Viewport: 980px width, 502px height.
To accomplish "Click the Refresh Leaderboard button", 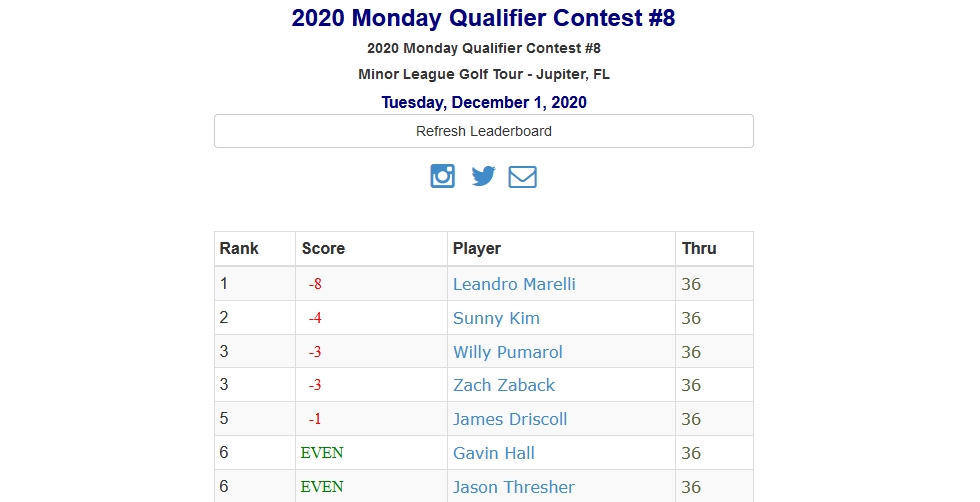I will pos(484,131).
